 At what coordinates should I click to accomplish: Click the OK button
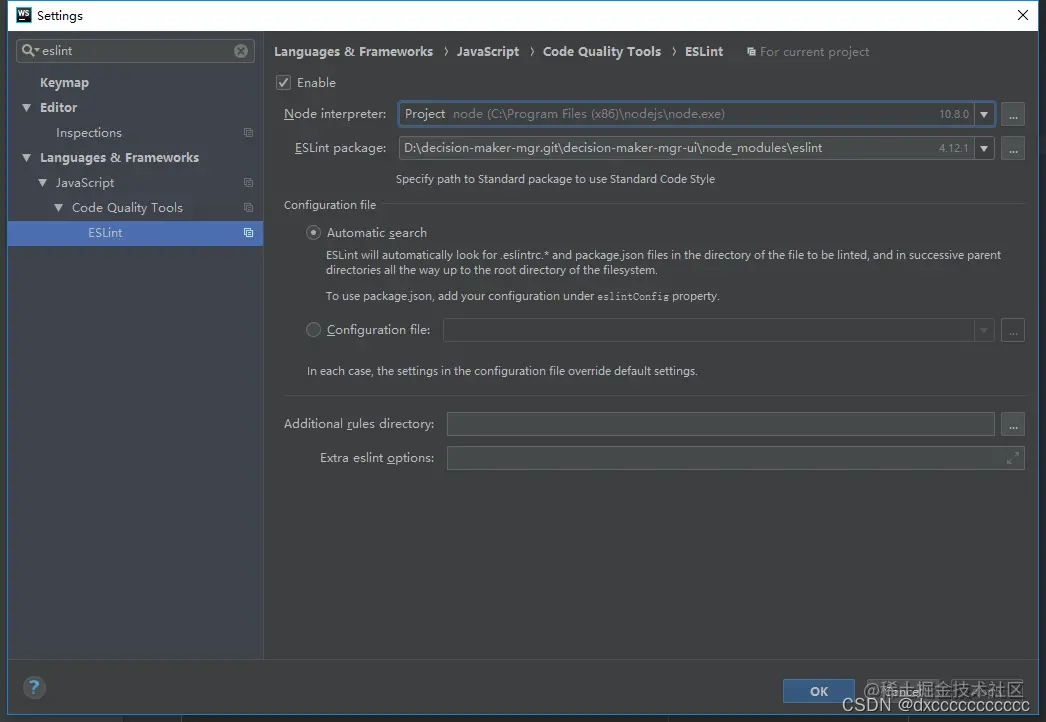(819, 691)
